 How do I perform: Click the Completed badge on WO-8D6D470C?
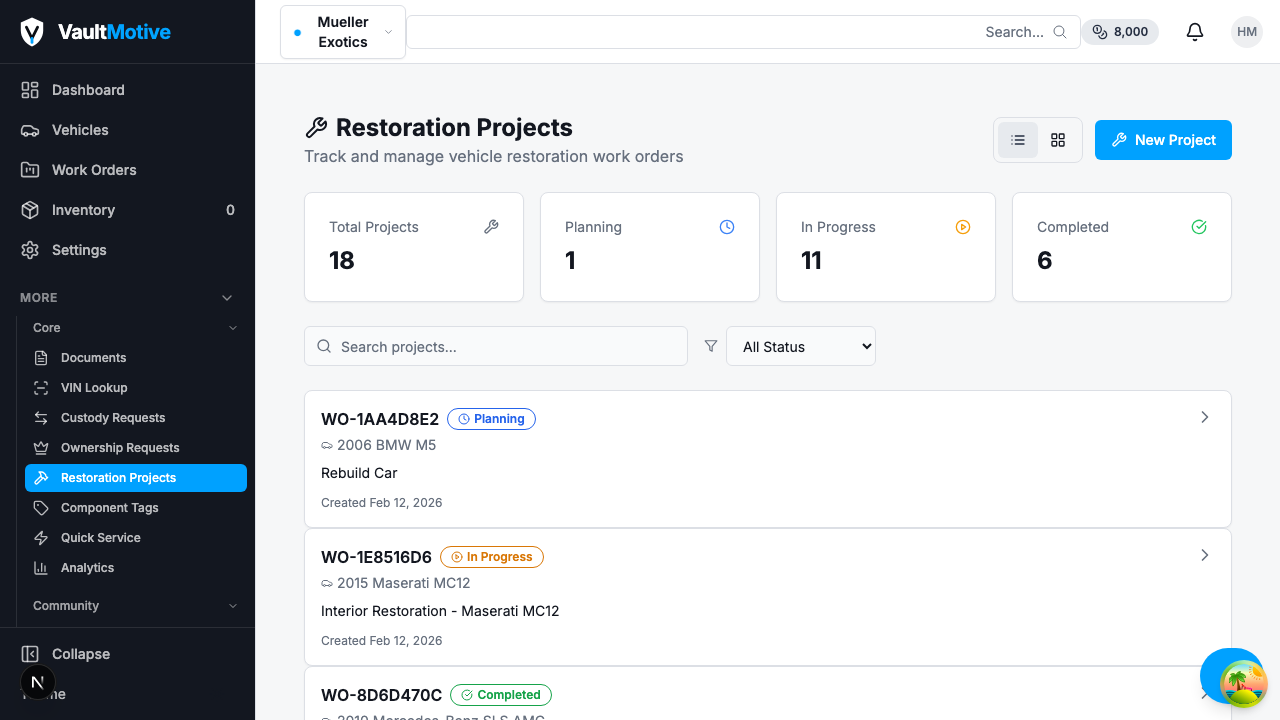pos(501,695)
